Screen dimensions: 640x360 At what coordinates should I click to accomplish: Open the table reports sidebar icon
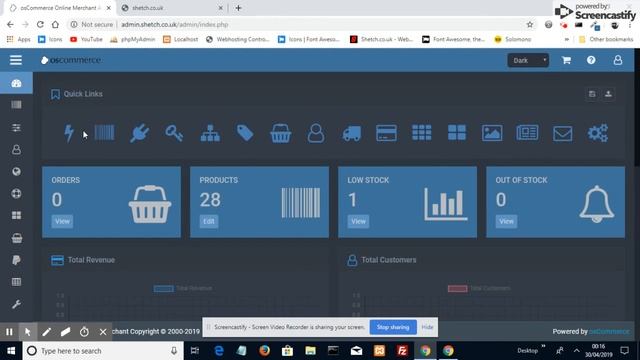pyautogui.click(x=16, y=282)
